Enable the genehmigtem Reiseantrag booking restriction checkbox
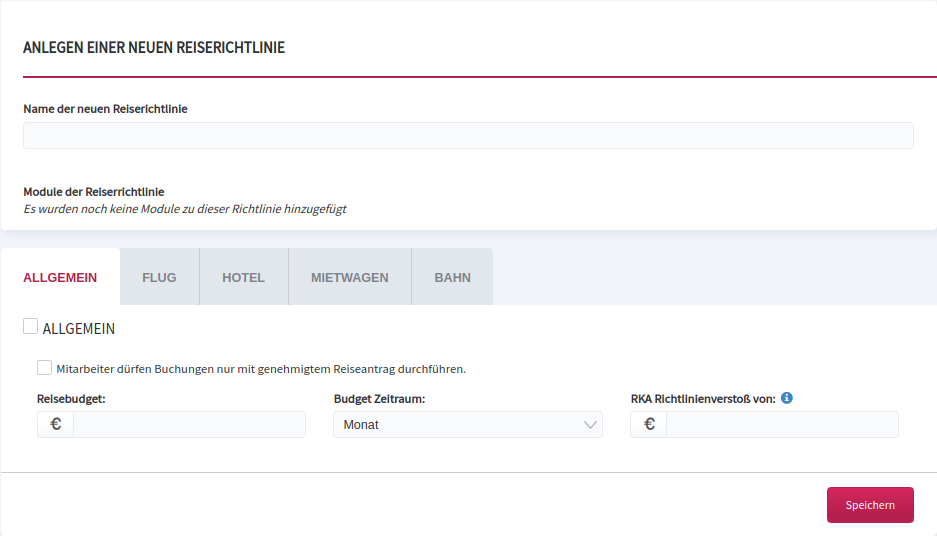 [x=44, y=367]
